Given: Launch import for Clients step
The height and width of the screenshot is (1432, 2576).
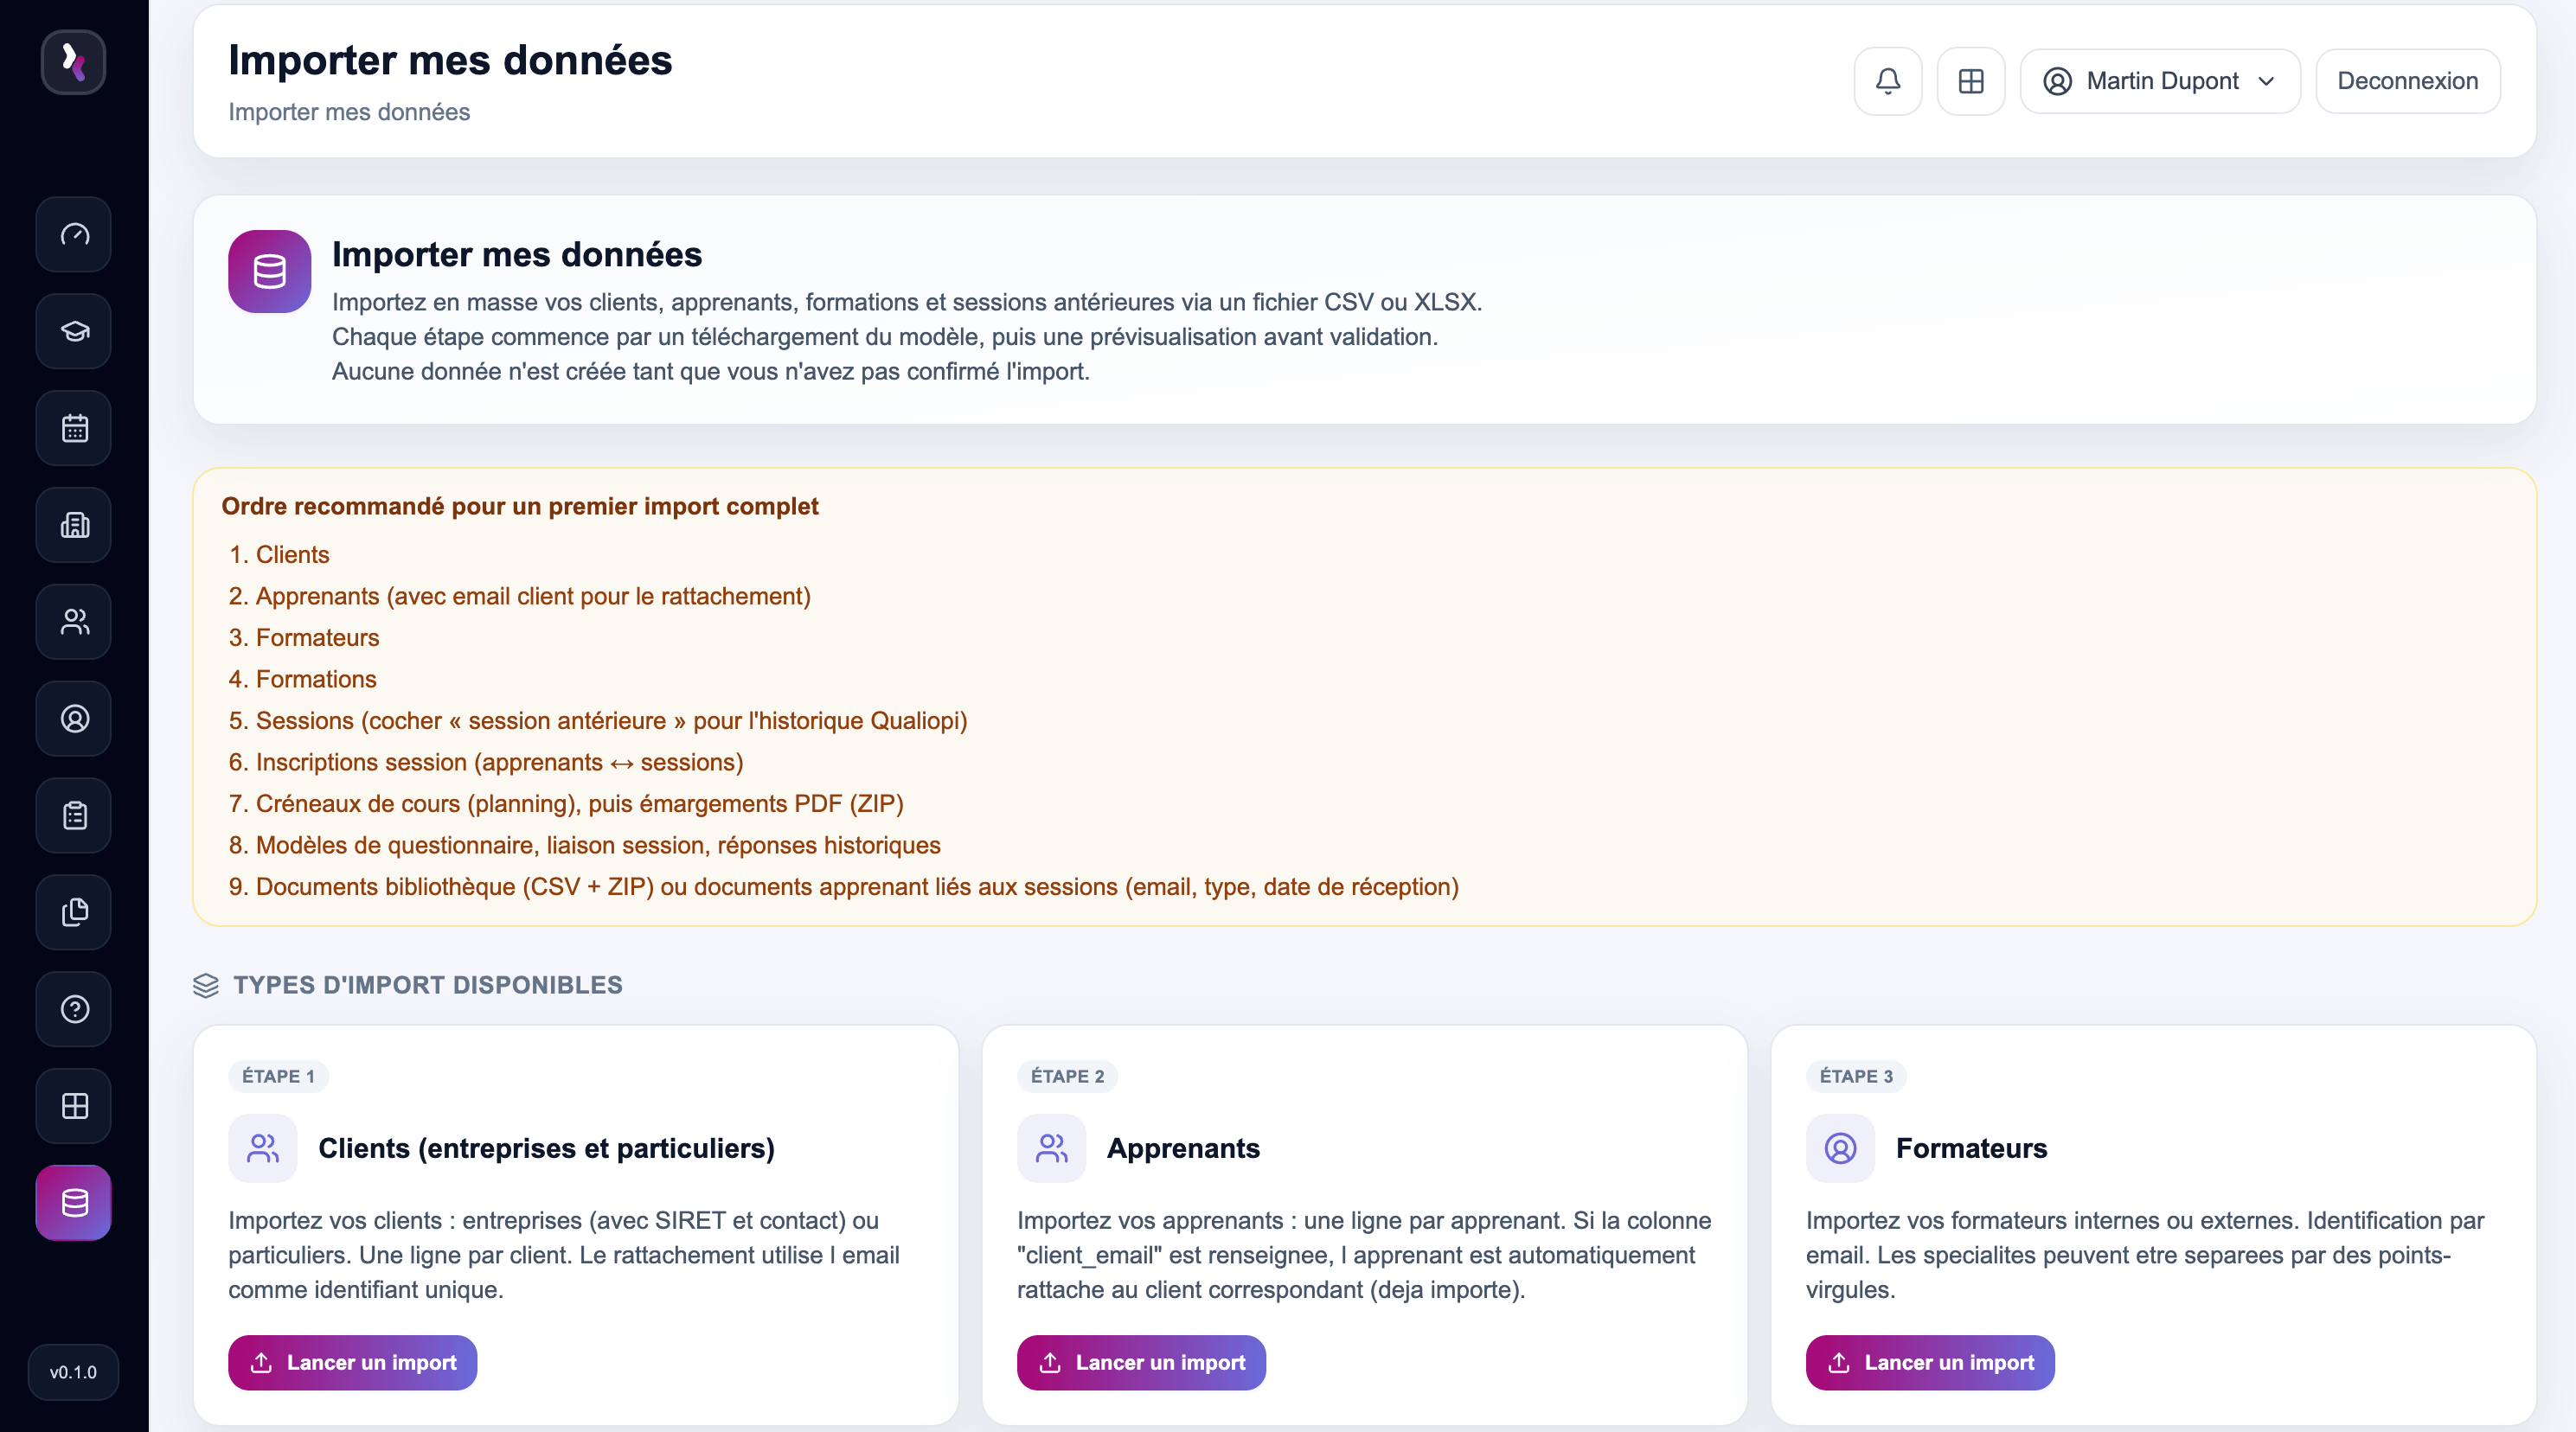Looking at the screenshot, I should pyautogui.click(x=352, y=1362).
